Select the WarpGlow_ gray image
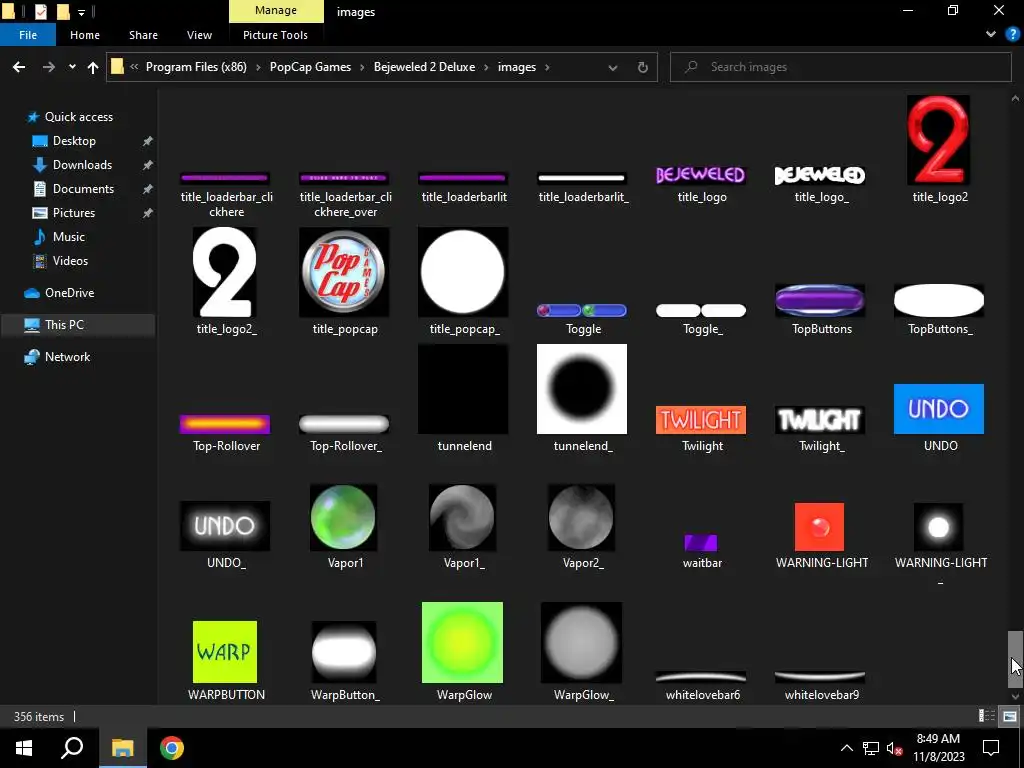This screenshot has height=768, width=1024. [x=582, y=643]
